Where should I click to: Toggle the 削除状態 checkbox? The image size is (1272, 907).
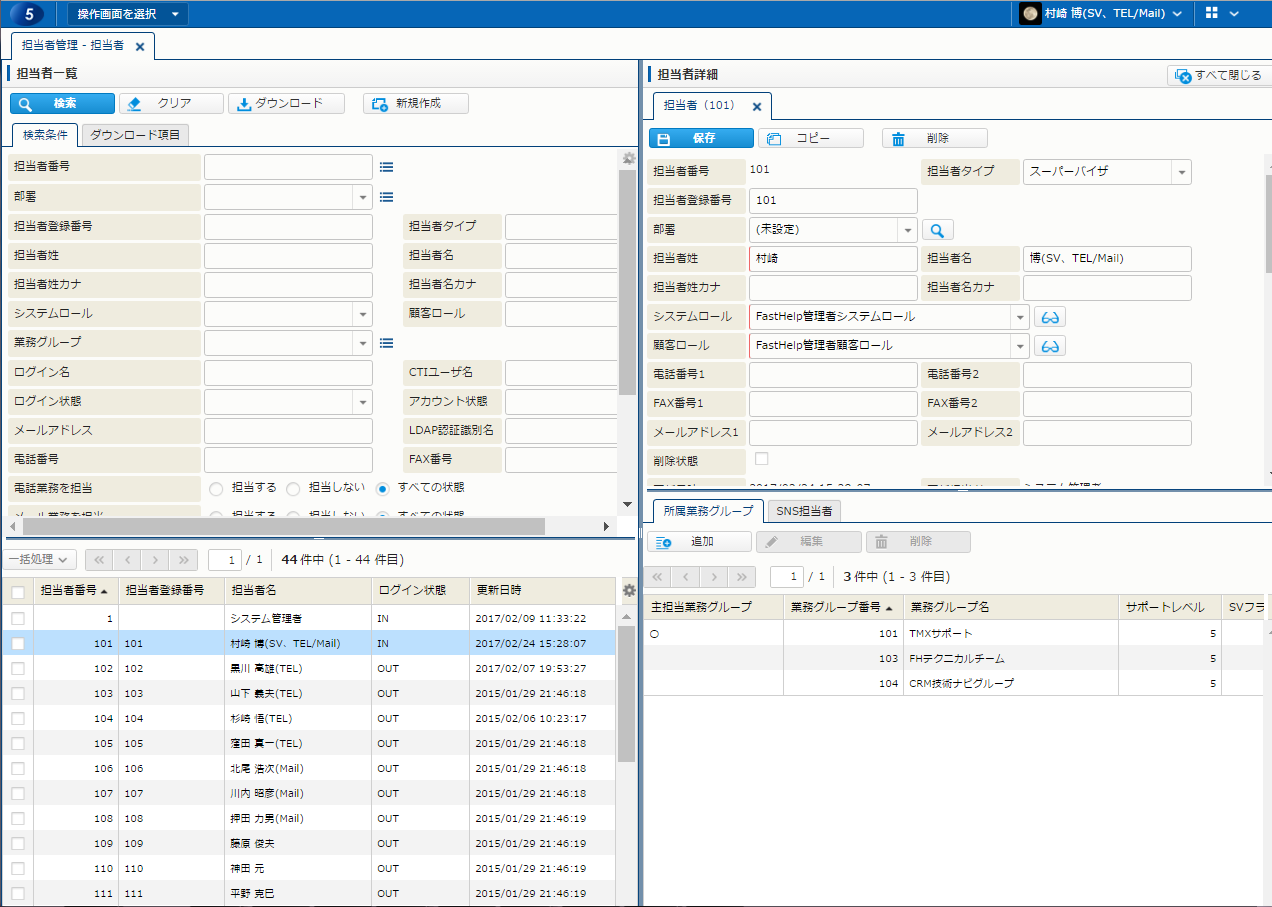pyautogui.click(x=761, y=459)
